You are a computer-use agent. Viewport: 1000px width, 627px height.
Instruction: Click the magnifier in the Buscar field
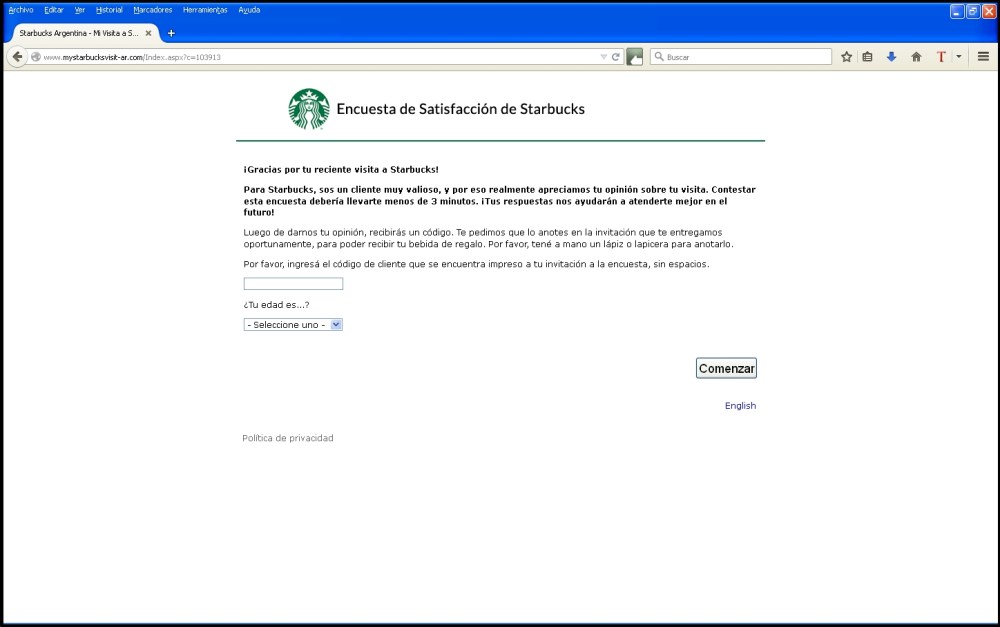(x=660, y=57)
